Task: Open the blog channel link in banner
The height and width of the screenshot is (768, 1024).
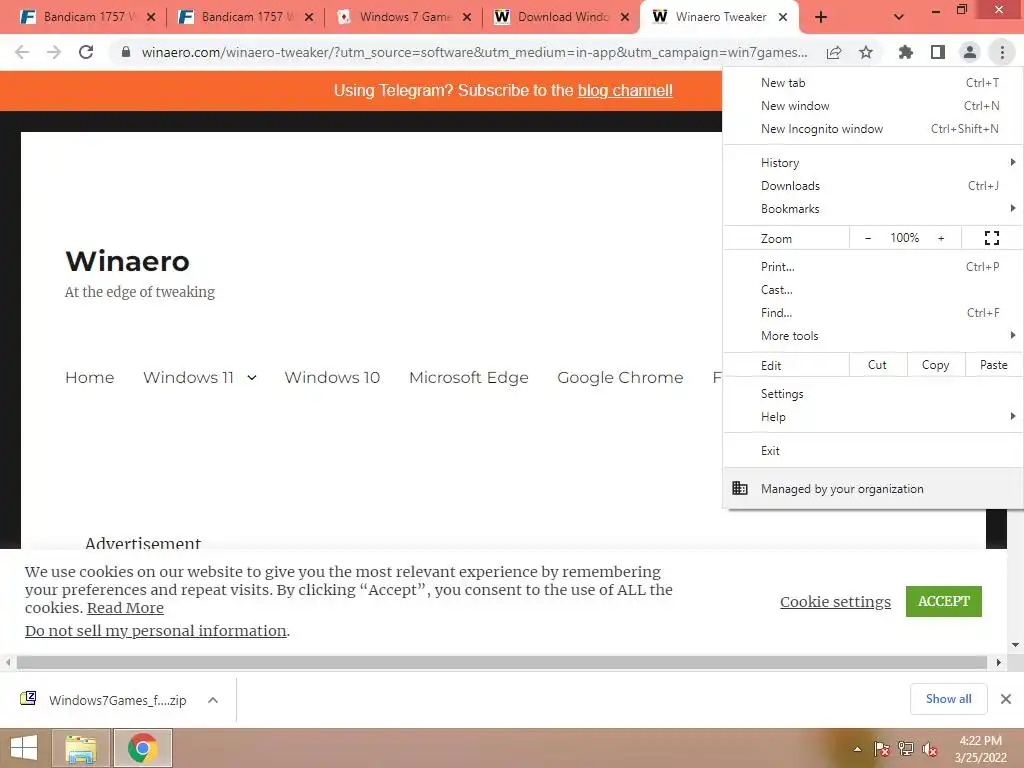Action: click(625, 91)
